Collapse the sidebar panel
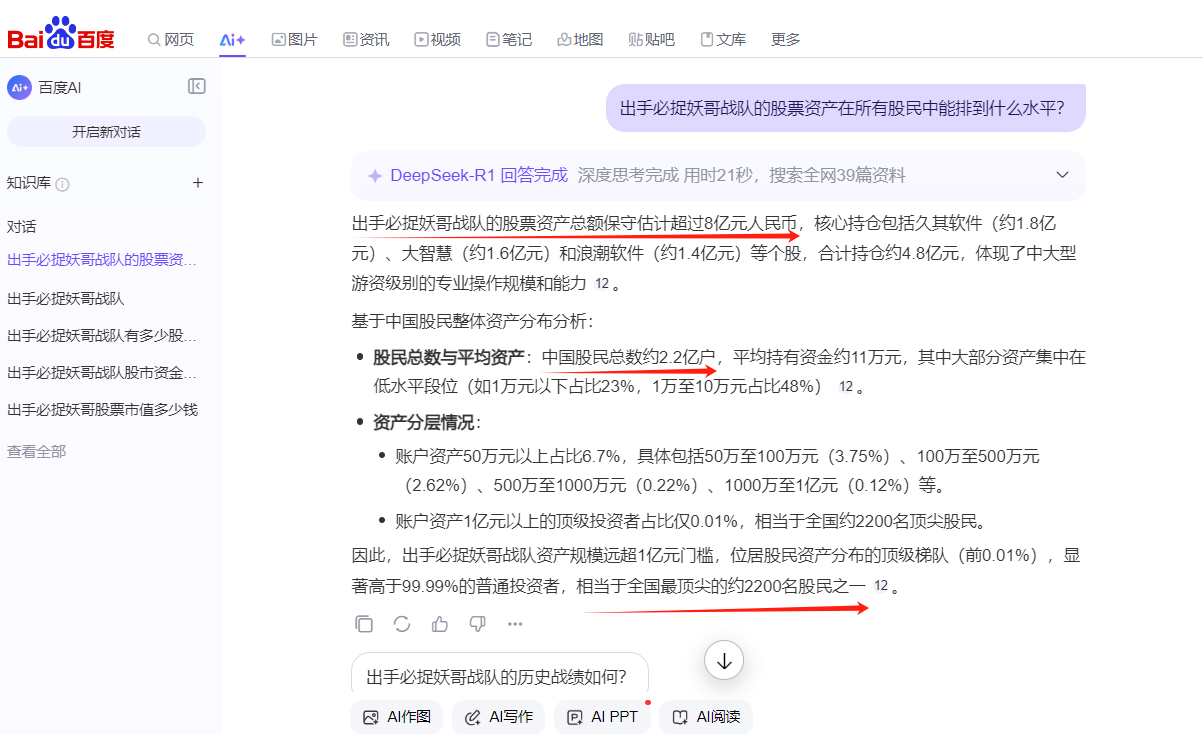 197,86
